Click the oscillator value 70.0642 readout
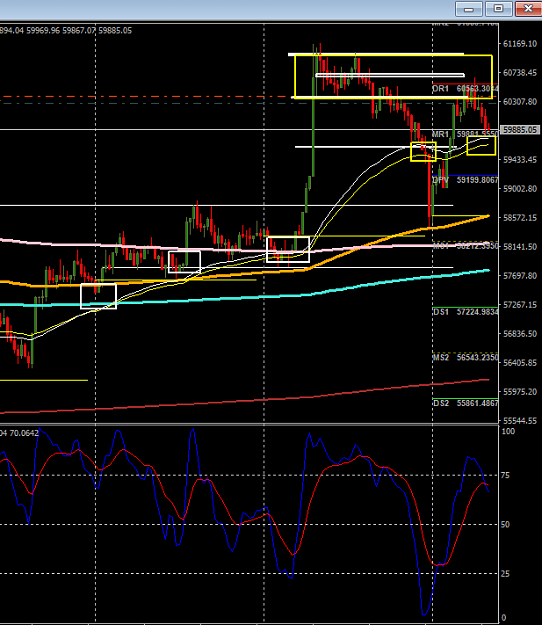The image size is (542, 625). (x=24, y=433)
